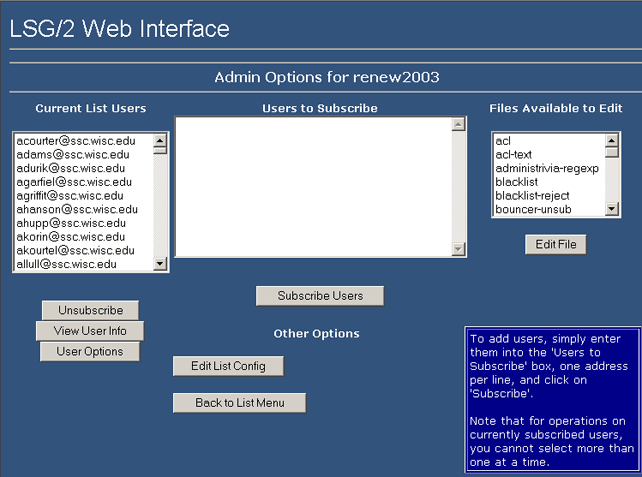This screenshot has height=477, width=642.
Task: Click the up arrow of the files list scrollbar
Action: (x=611, y=140)
